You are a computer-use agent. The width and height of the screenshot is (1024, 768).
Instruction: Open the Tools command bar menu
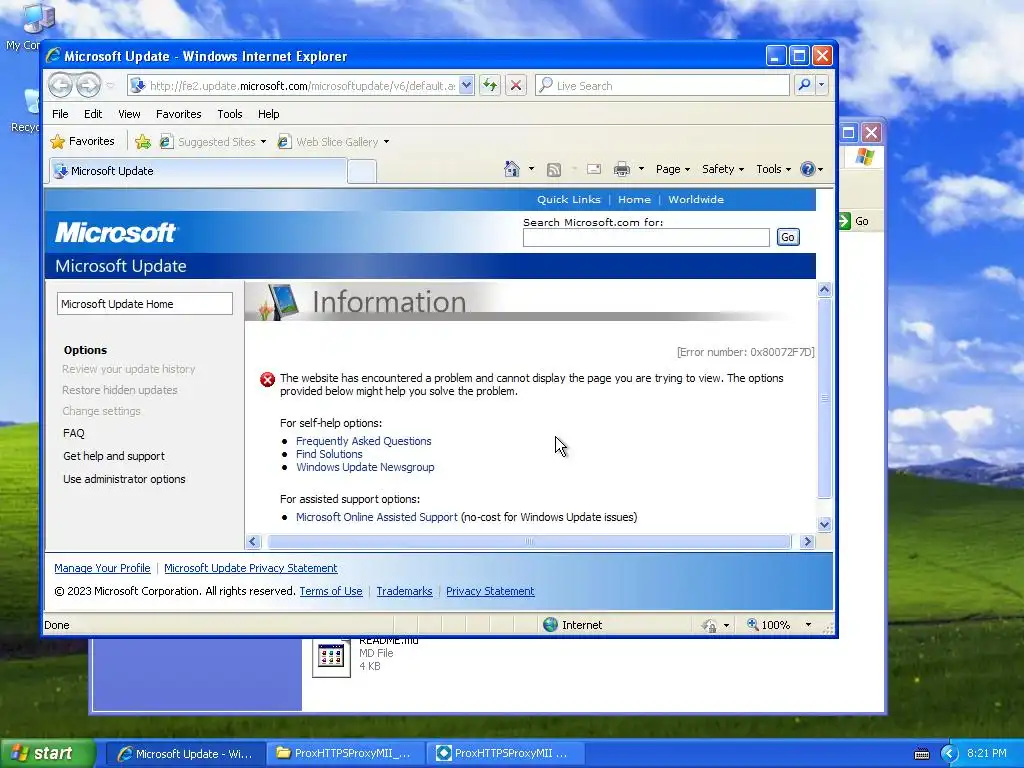773,169
